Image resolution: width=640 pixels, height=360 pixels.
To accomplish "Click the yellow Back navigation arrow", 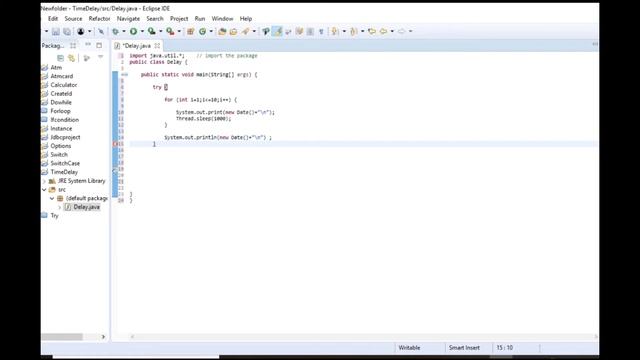I will pyautogui.click(x=383, y=31).
